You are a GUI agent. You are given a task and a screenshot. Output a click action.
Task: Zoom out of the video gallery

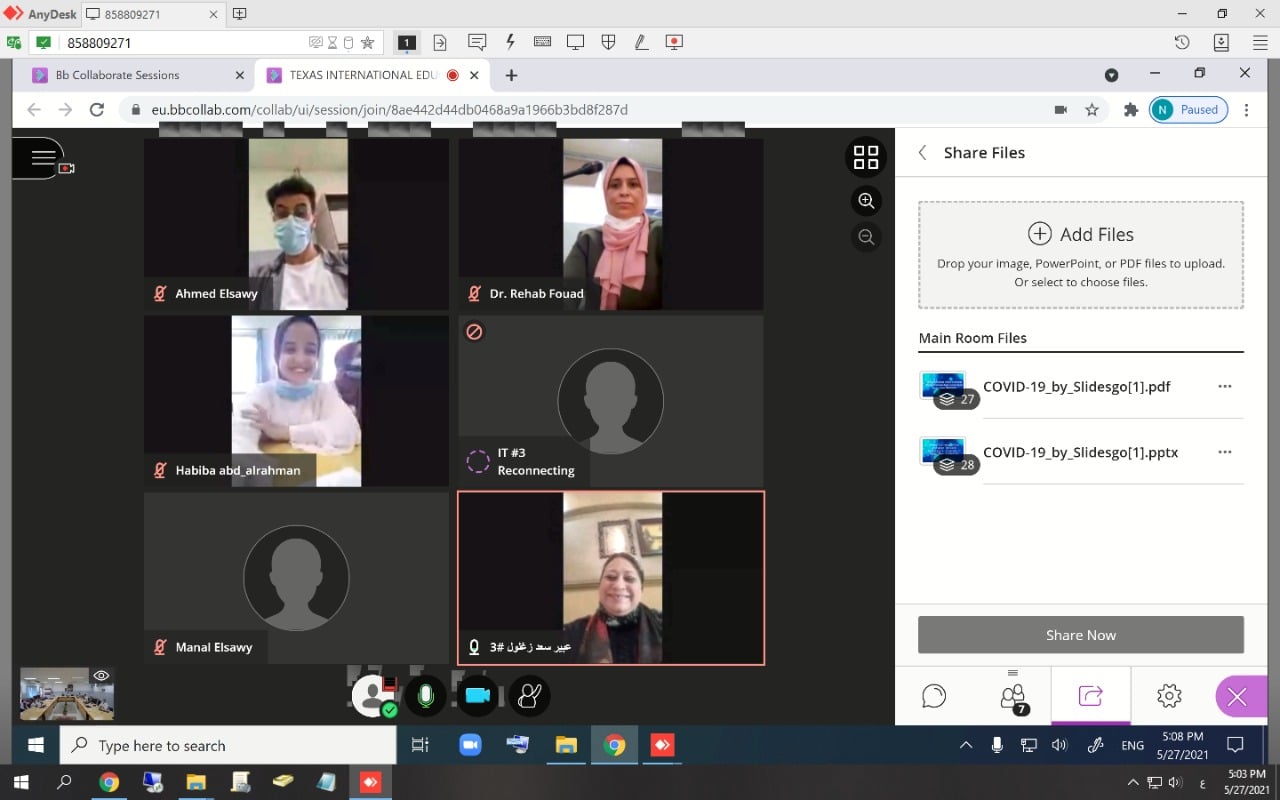pos(866,237)
